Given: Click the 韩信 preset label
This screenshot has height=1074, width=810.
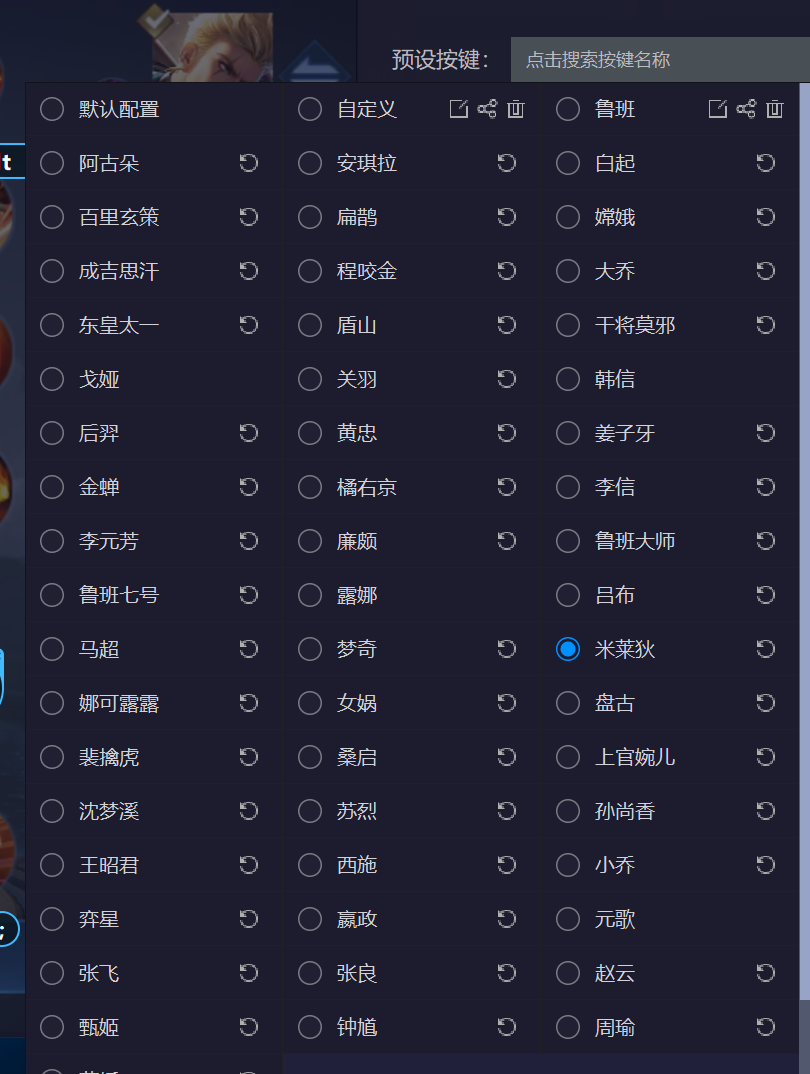Looking at the screenshot, I should coord(614,379).
